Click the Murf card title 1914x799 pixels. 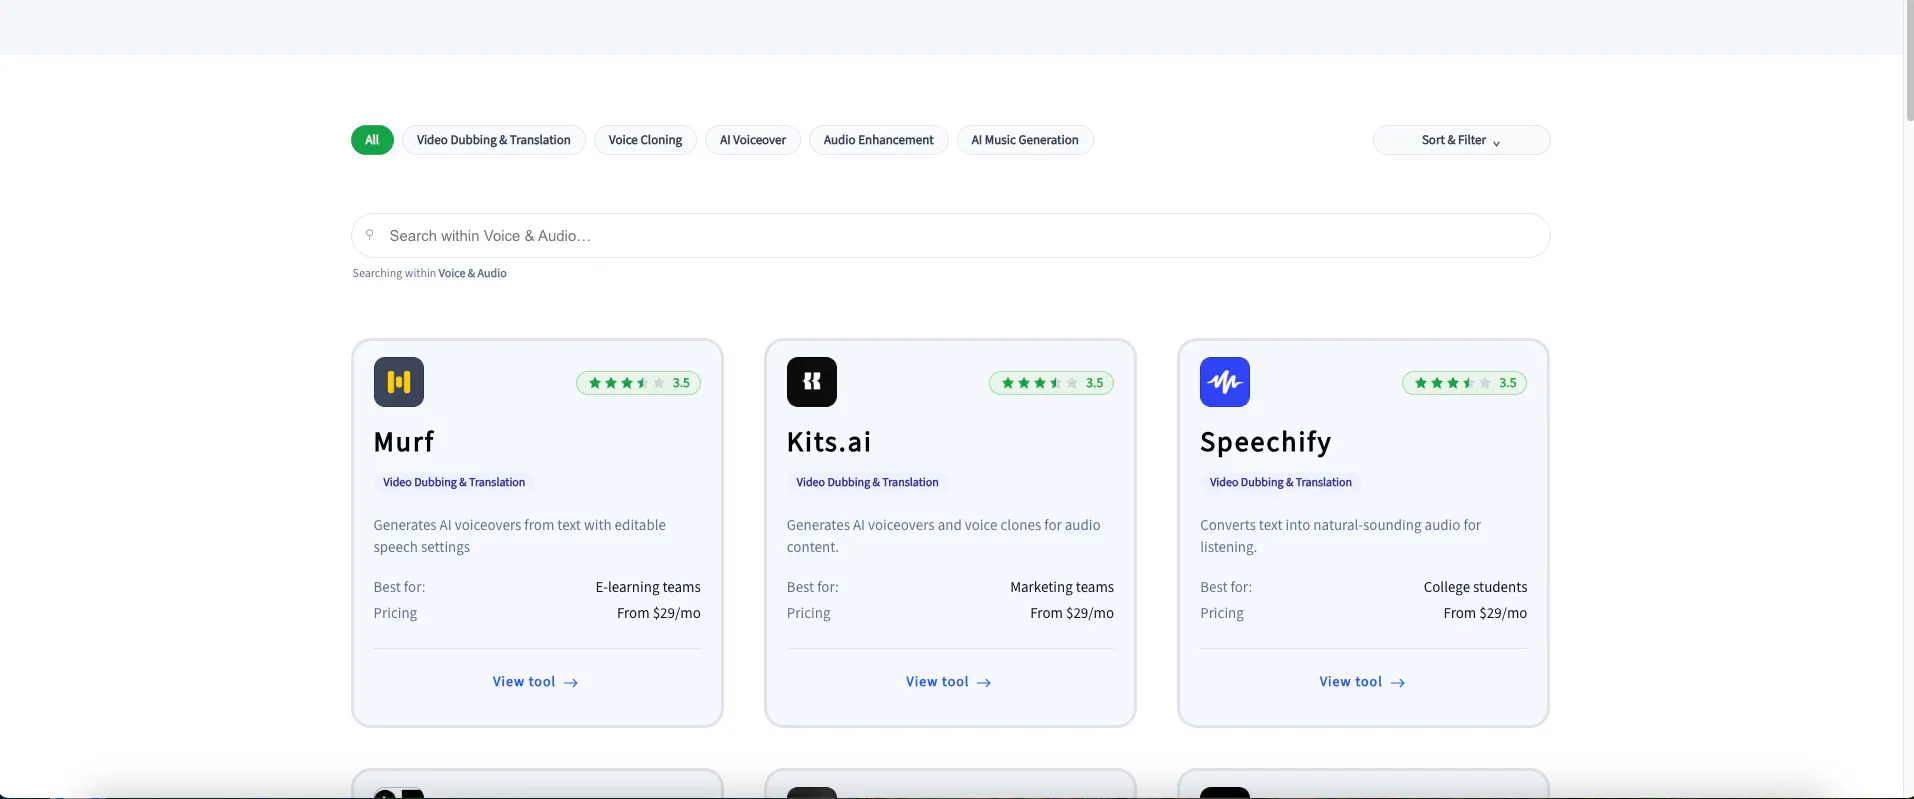404,442
